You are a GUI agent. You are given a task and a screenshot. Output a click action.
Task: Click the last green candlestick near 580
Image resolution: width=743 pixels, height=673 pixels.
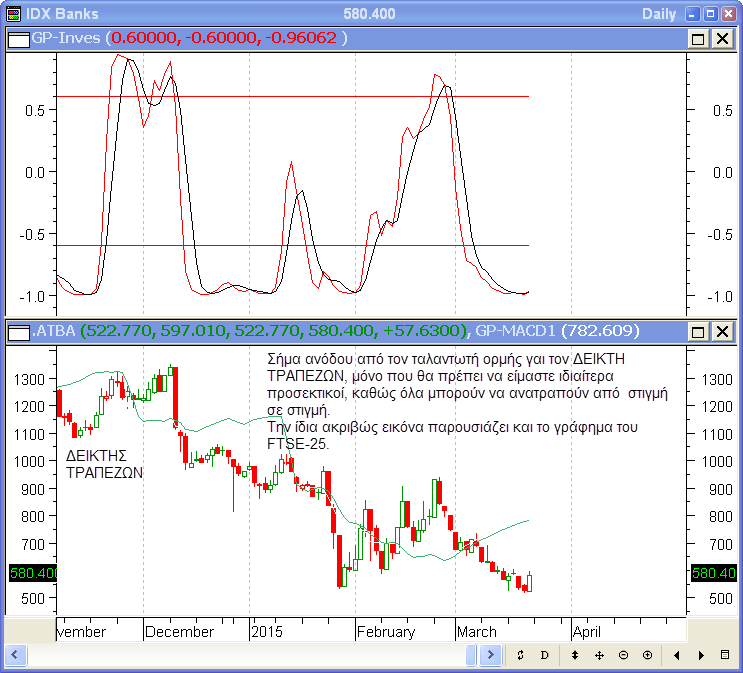pos(529,583)
